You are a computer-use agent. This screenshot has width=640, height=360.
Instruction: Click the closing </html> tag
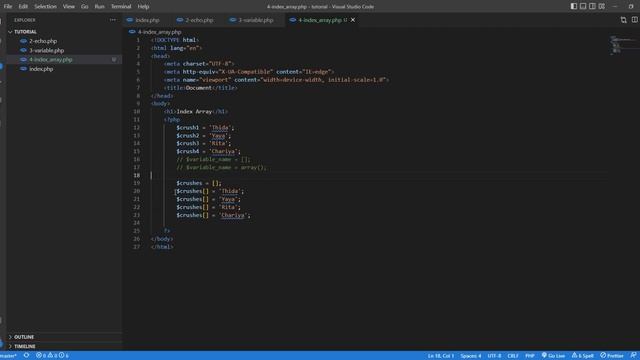[162, 247]
